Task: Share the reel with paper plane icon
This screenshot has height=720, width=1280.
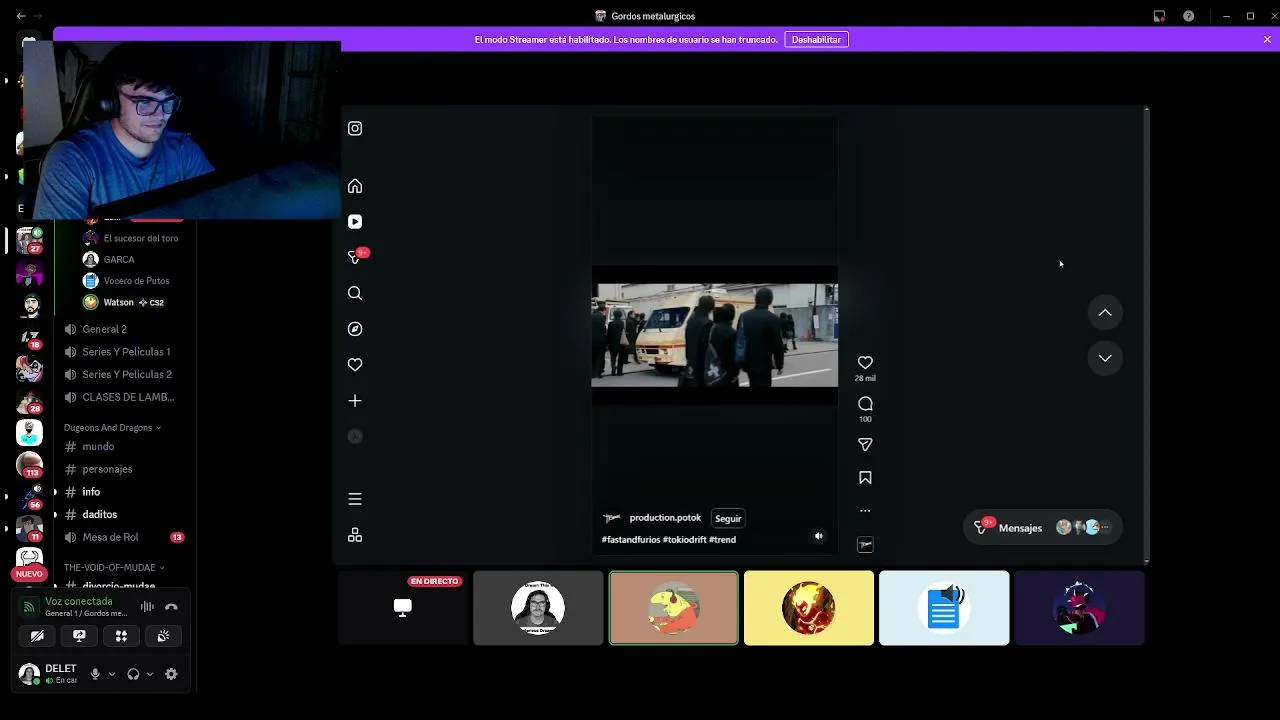Action: point(865,444)
